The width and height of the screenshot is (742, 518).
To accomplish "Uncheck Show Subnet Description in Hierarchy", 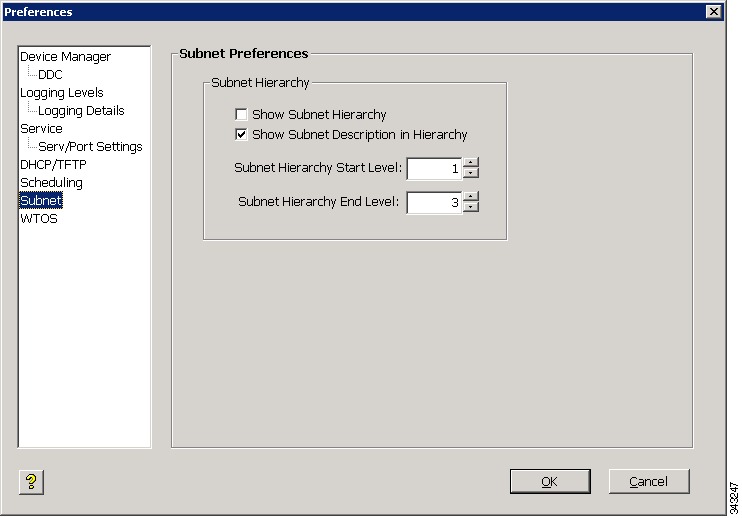I will pyautogui.click(x=241, y=134).
